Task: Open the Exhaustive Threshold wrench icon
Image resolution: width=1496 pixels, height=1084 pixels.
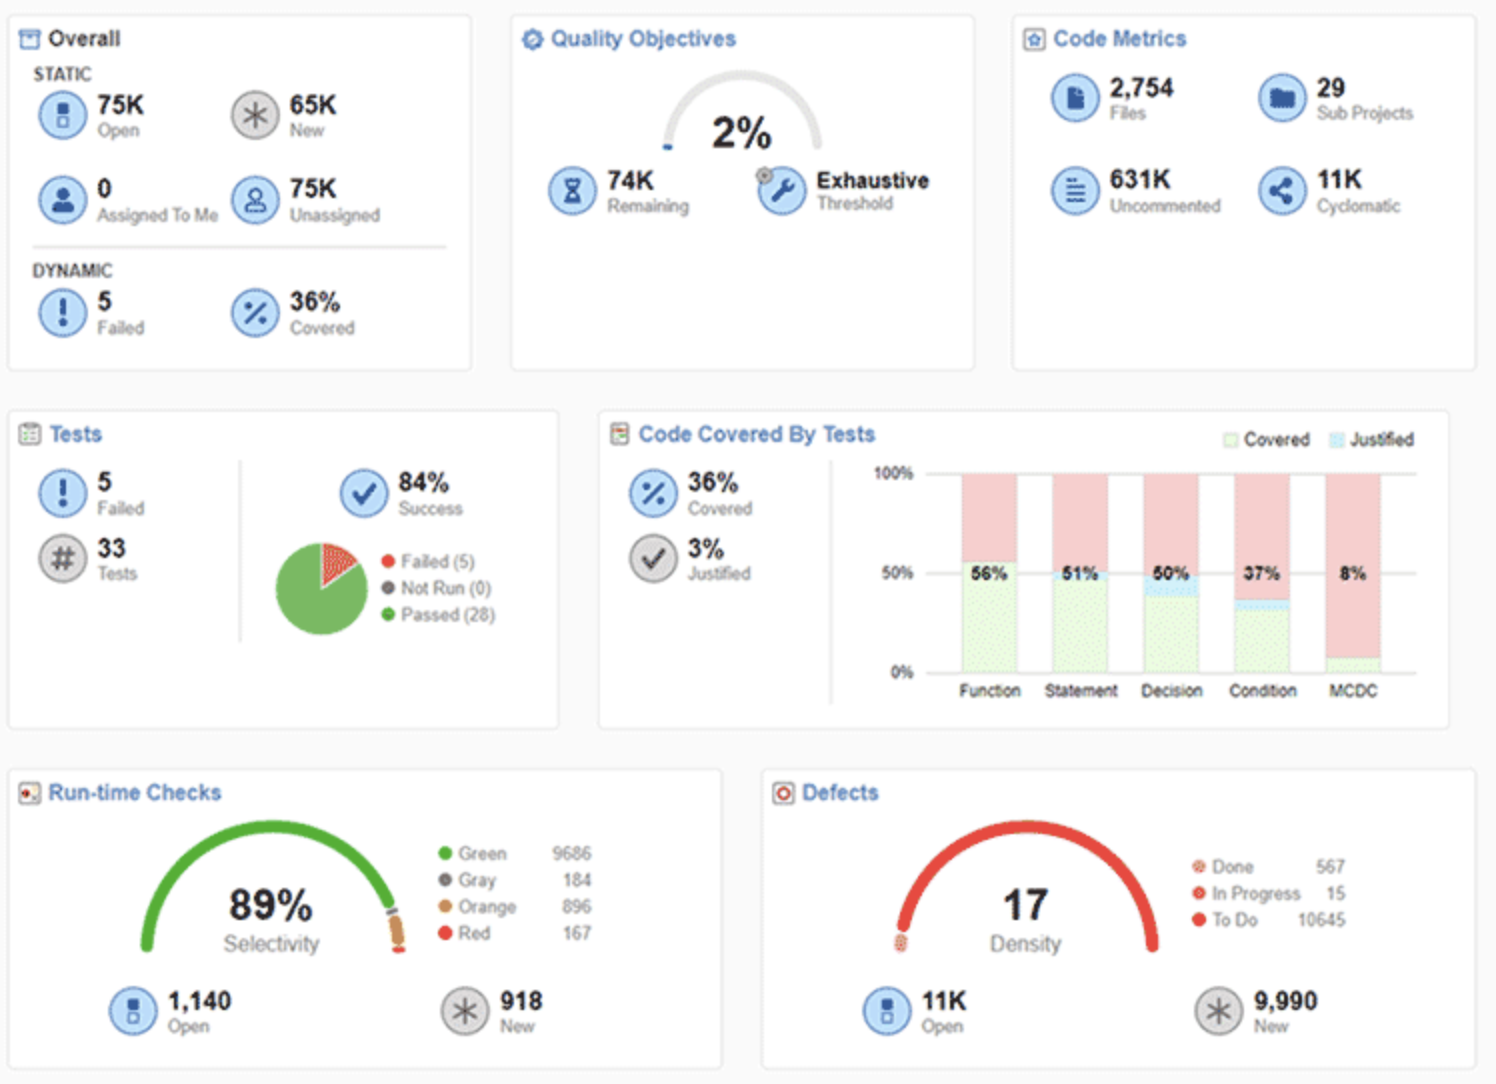Action: [x=781, y=190]
